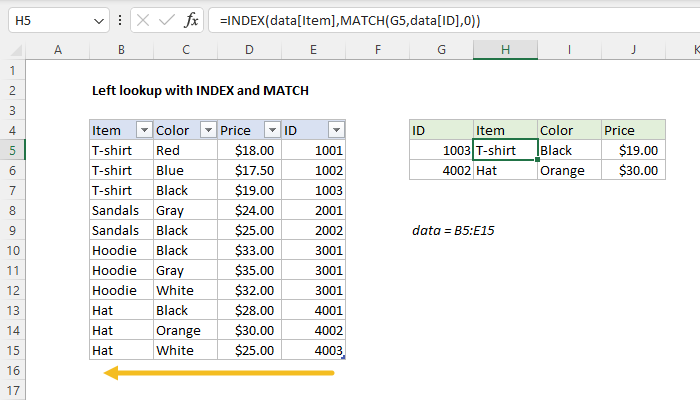Select the $28.00 price cell

[250, 310]
